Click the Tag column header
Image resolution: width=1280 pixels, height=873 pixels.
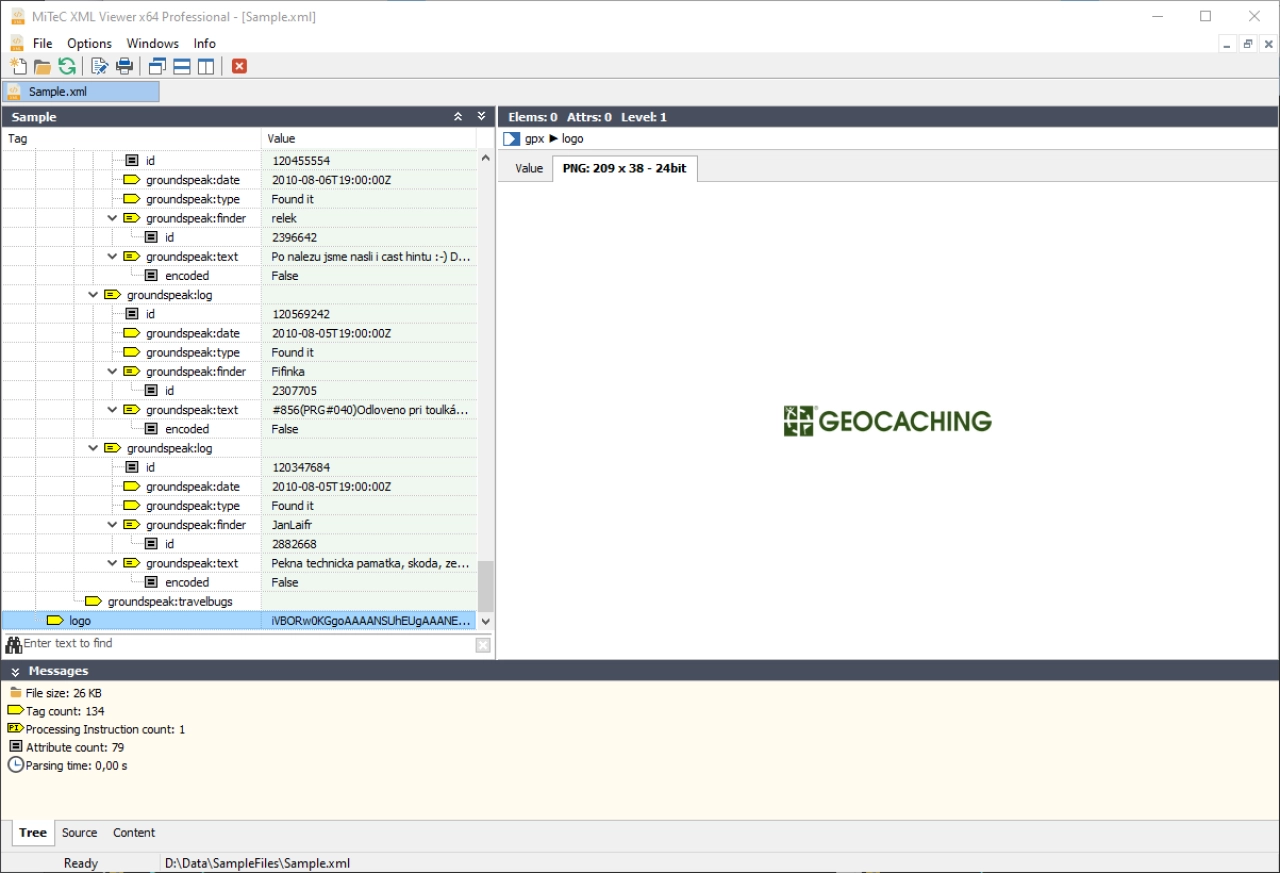click(x=131, y=138)
